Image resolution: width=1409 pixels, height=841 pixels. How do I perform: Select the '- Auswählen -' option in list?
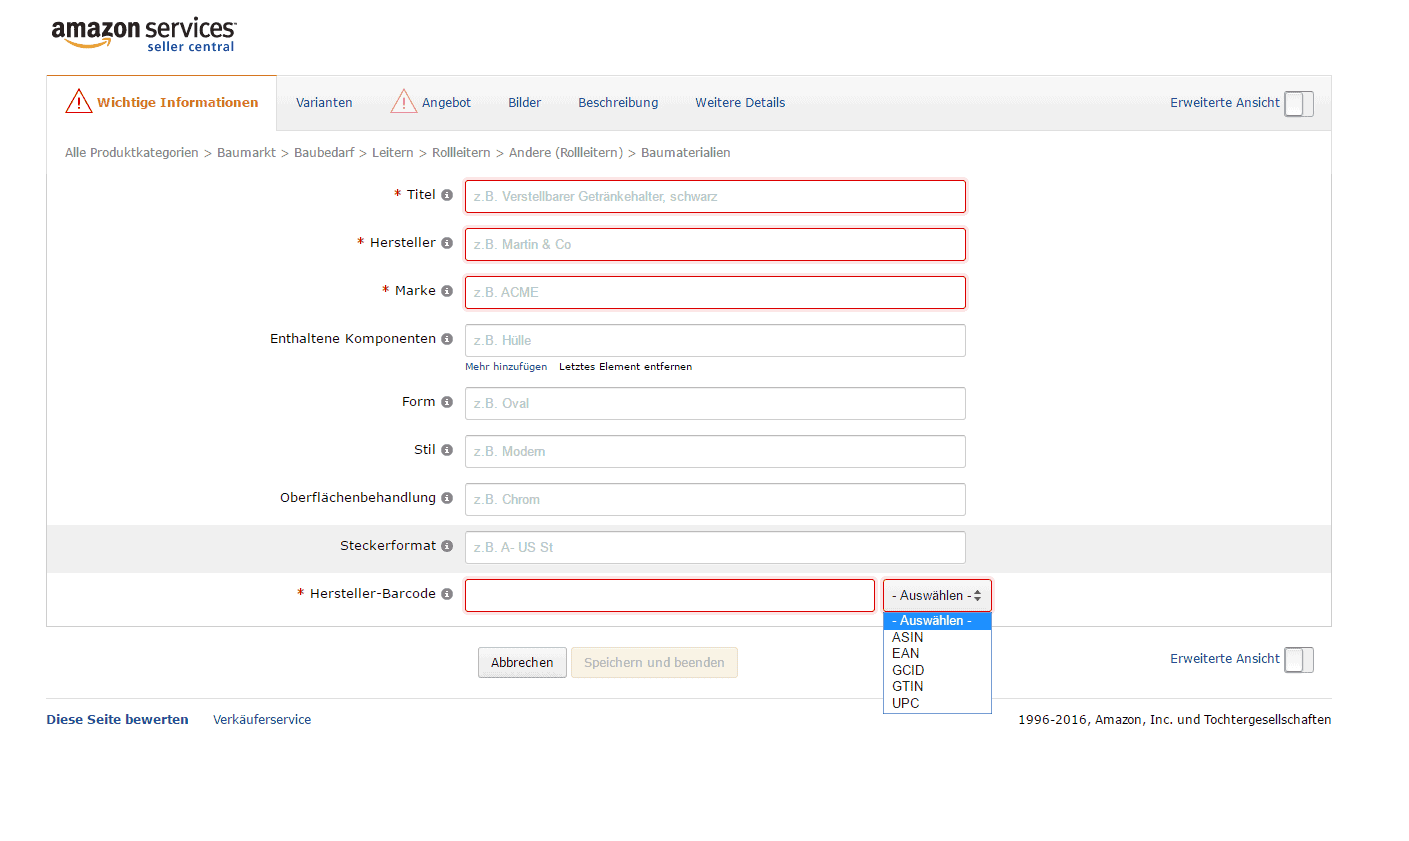point(937,621)
